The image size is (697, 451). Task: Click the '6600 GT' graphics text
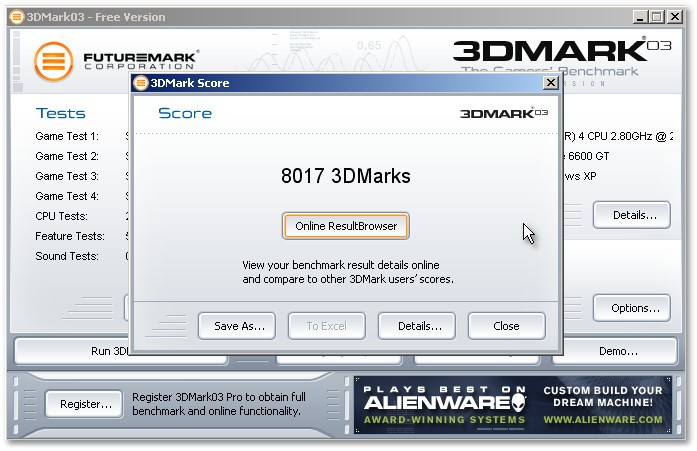589,156
